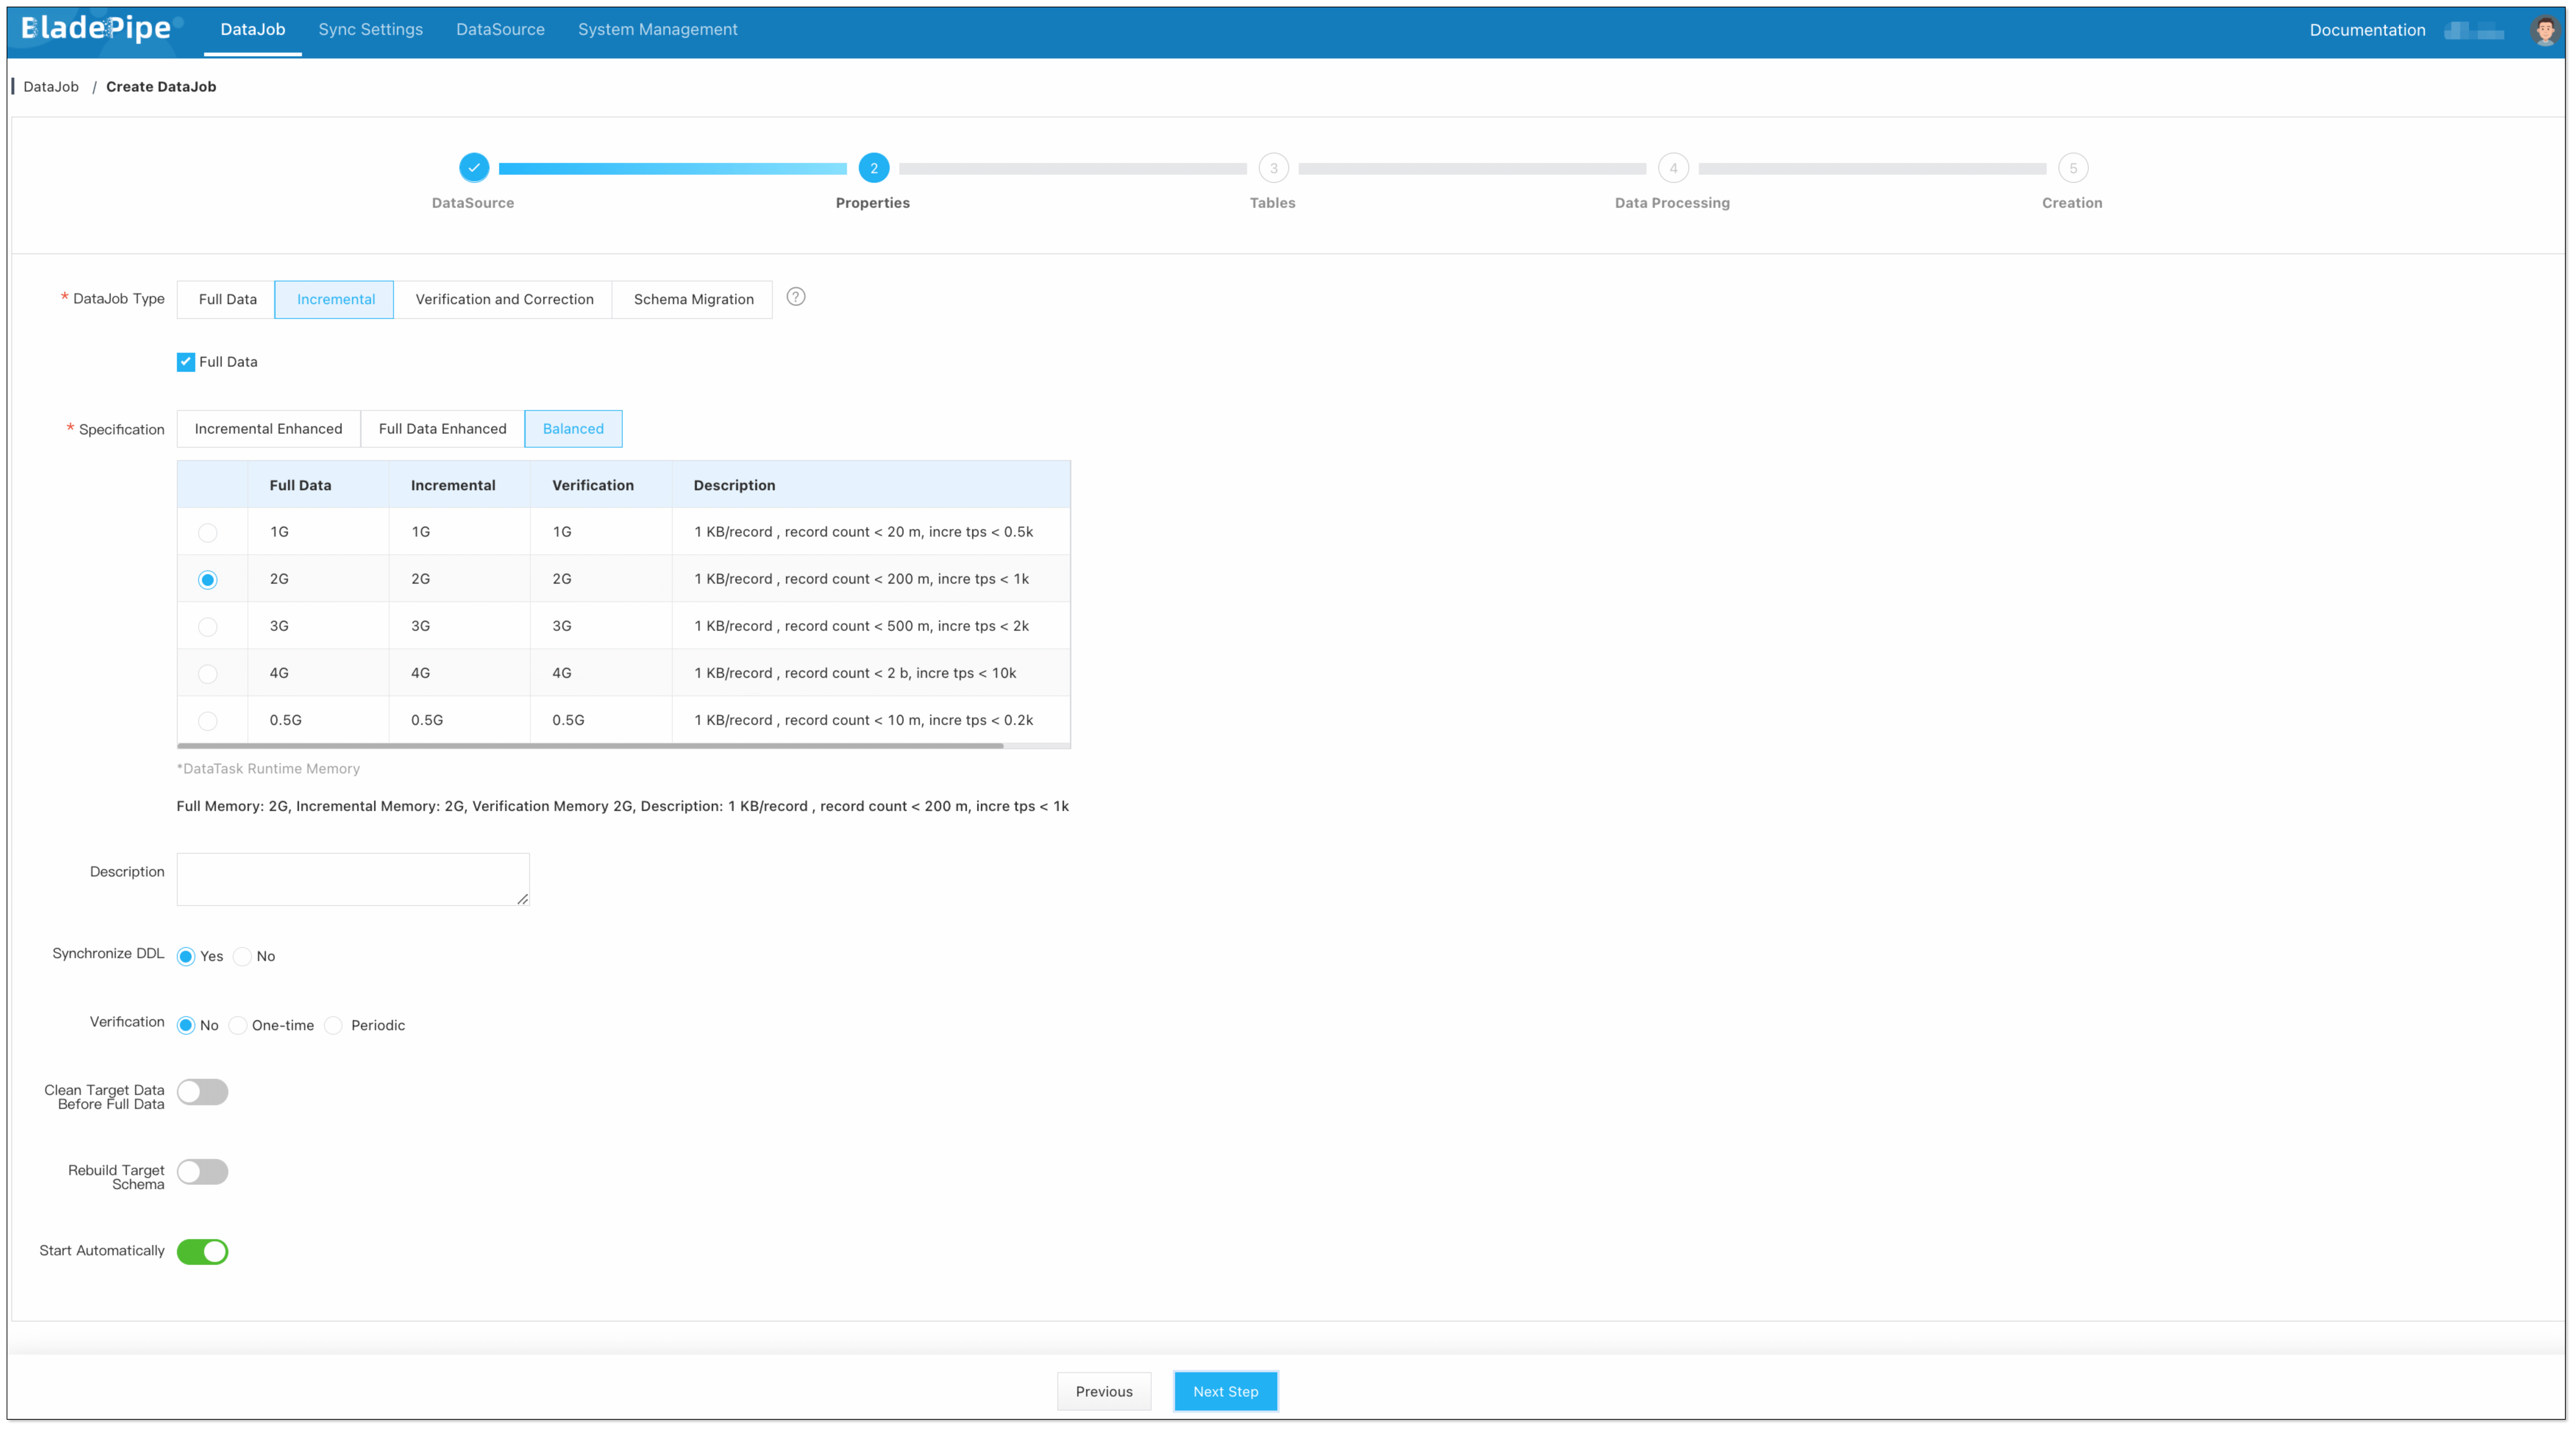2576x1430 pixels.
Task: Choose One-time for Verification
Action: 238,1025
